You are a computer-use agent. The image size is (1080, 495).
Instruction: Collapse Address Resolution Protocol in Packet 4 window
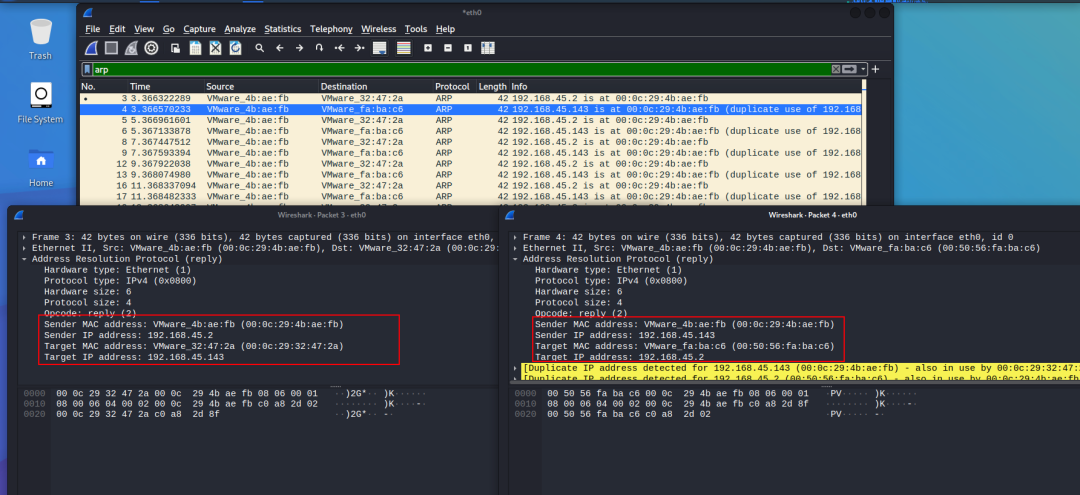pyautogui.click(x=515, y=258)
